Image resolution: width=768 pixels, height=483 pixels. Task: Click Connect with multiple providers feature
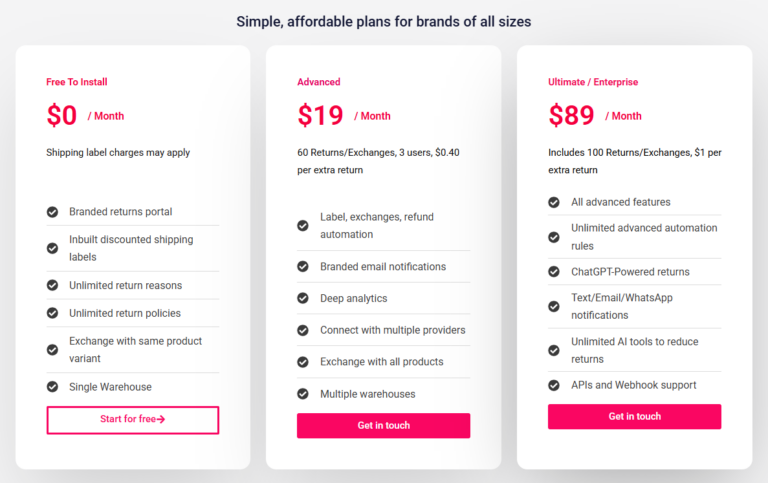click(x=392, y=330)
